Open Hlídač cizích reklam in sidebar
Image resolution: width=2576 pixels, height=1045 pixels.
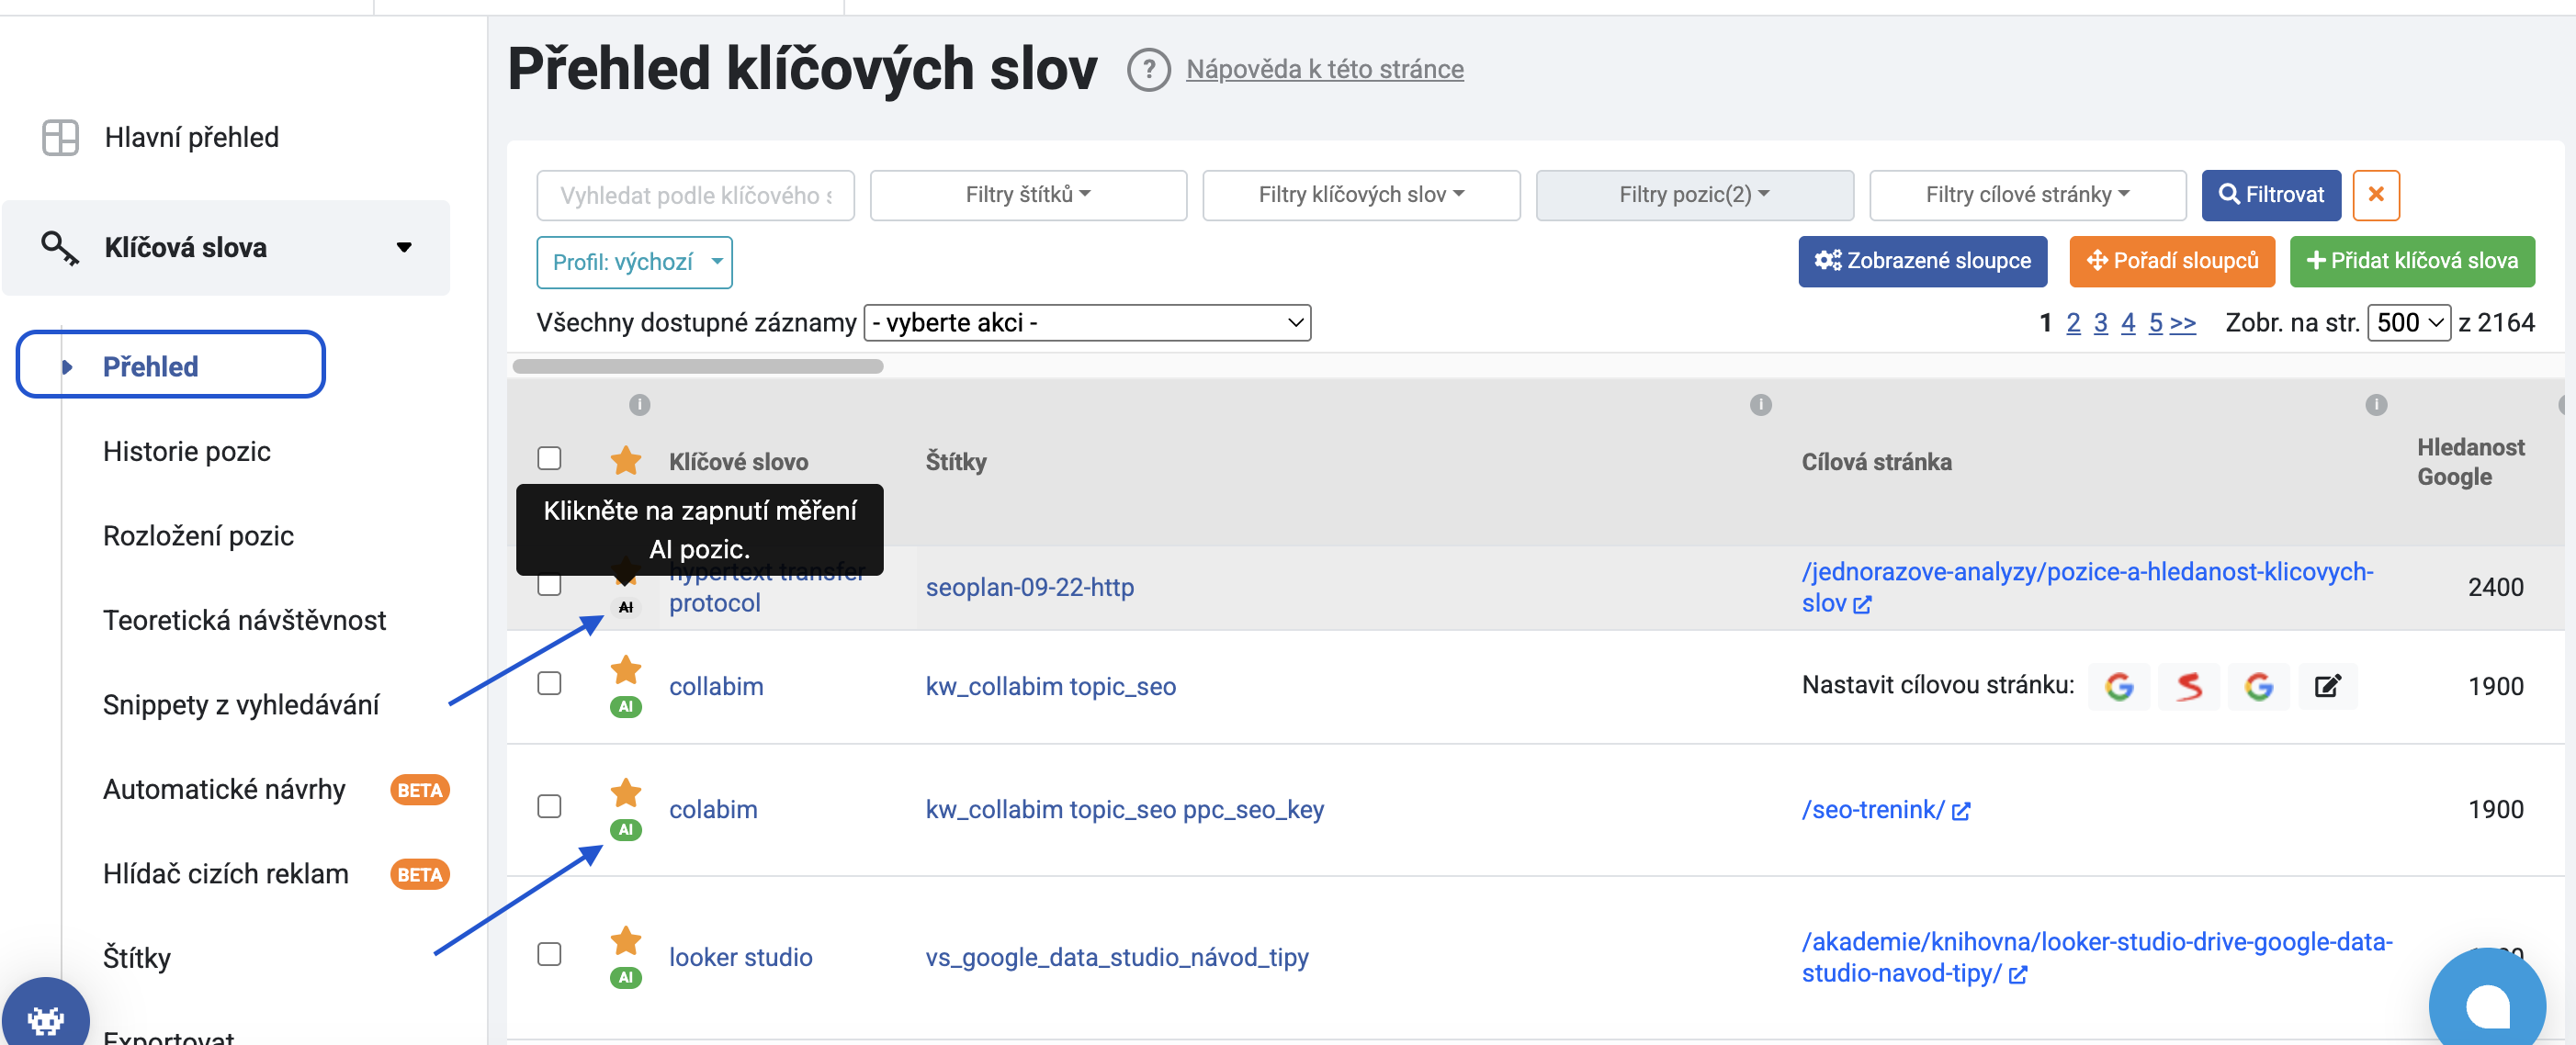click(x=226, y=874)
